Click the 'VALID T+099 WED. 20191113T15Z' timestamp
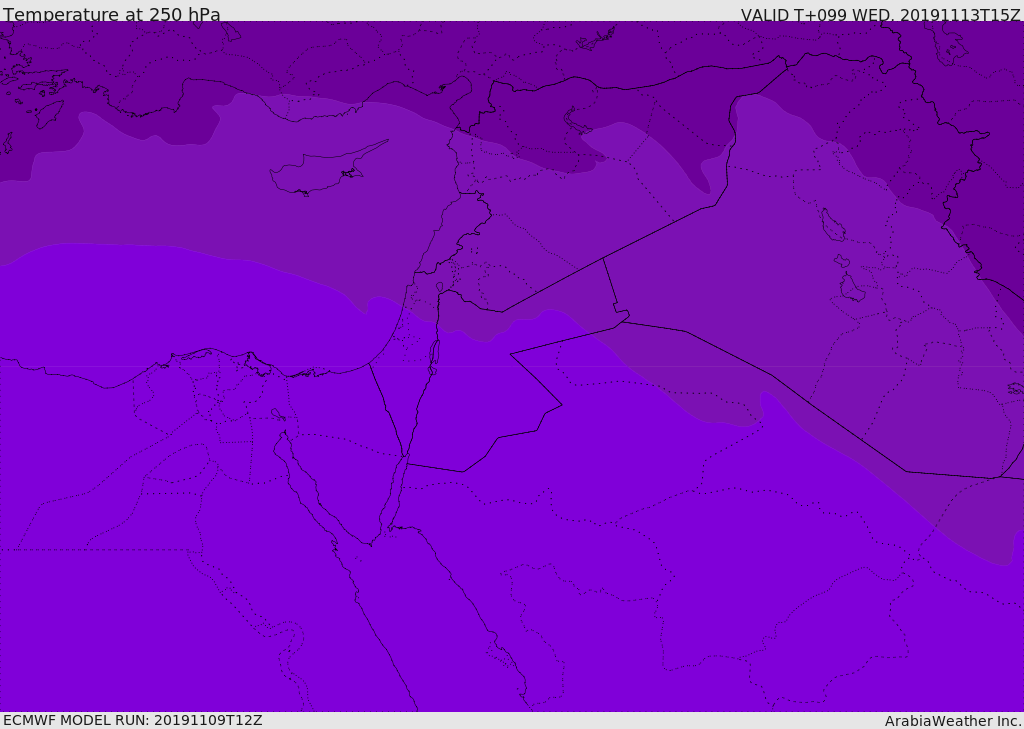Viewport: 1024px width, 729px height. [x=880, y=14]
